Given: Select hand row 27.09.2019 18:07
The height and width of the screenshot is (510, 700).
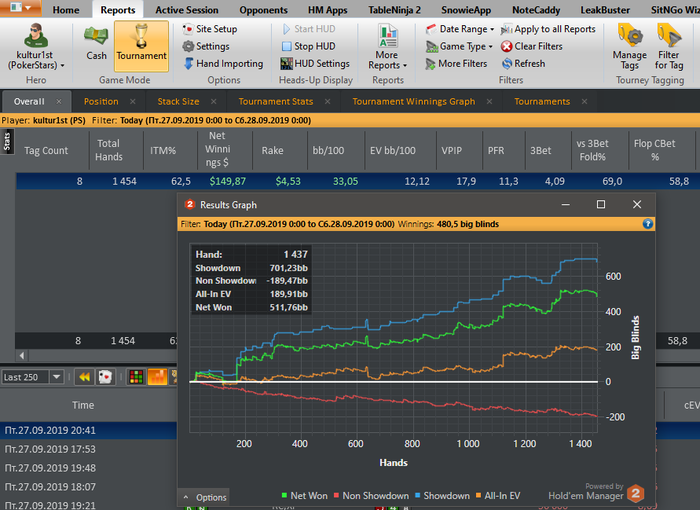Looking at the screenshot, I should [88, 487].
